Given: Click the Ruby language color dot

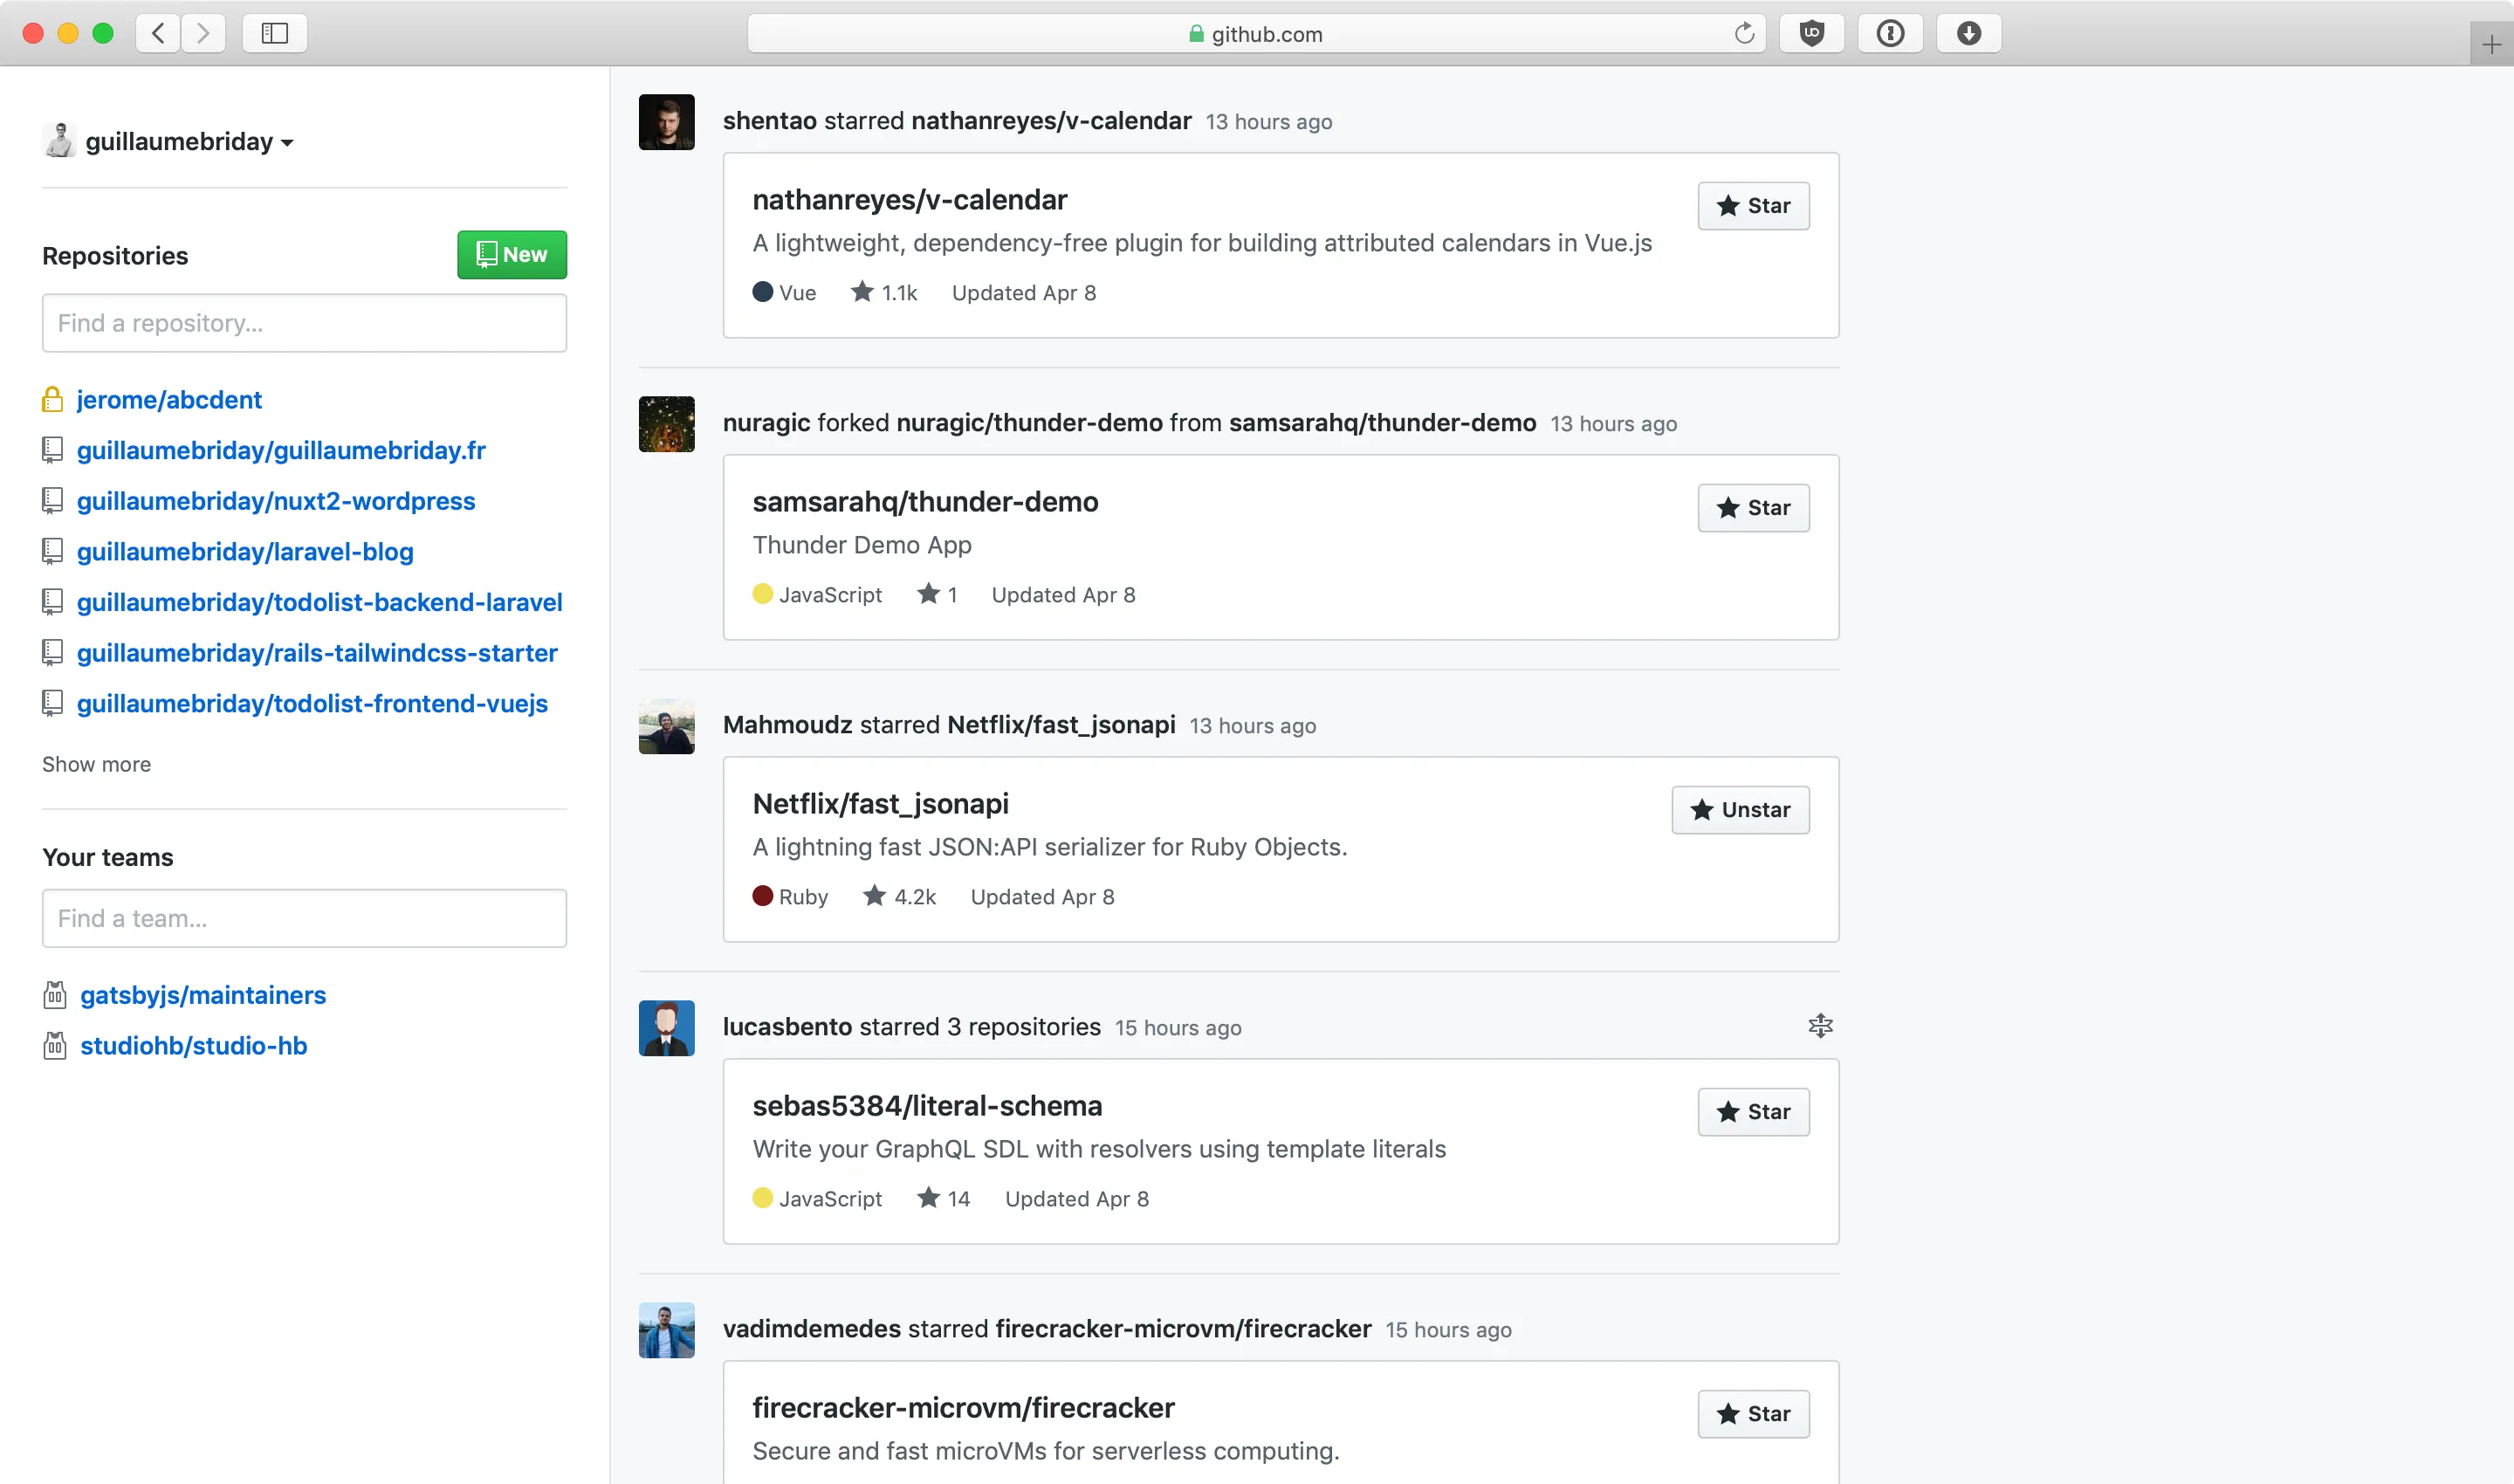Looking at the screenshot, I should pos(763,896).
